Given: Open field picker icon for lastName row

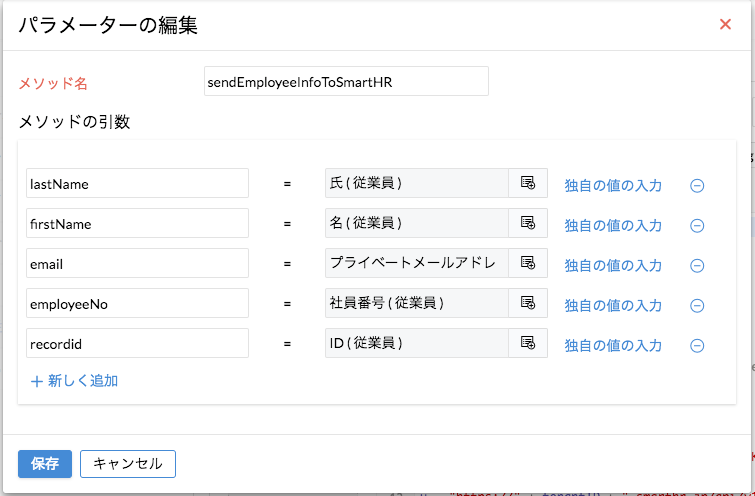Looking at the screenshot, I should 528,183.
